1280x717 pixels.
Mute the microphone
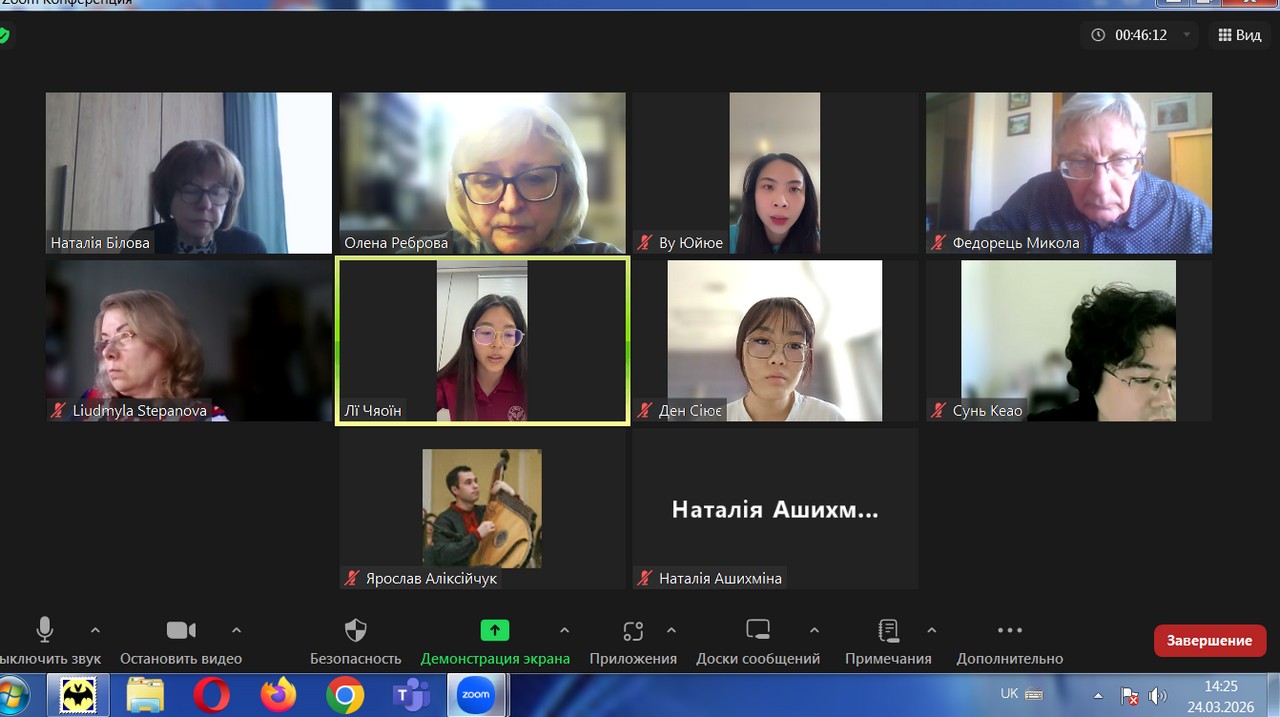tap(45, 630)
